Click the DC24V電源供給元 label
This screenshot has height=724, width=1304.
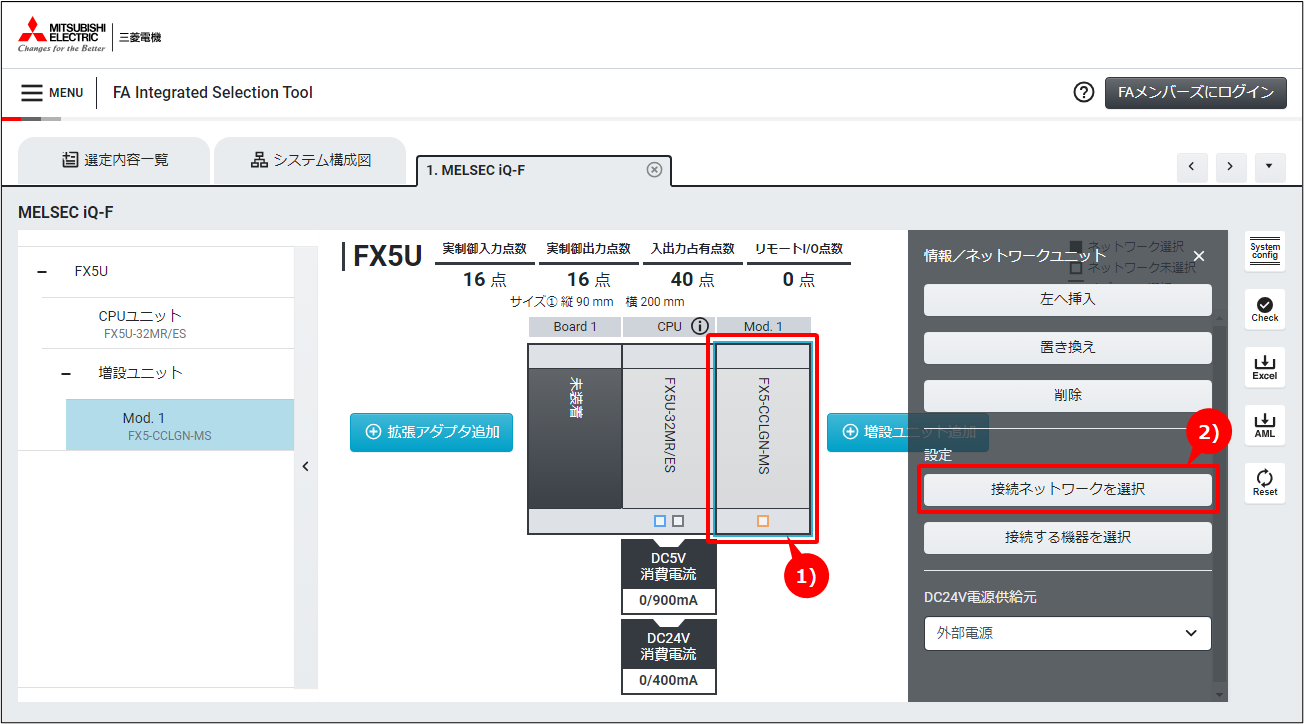pyautogui.click(x=980, y=597)
